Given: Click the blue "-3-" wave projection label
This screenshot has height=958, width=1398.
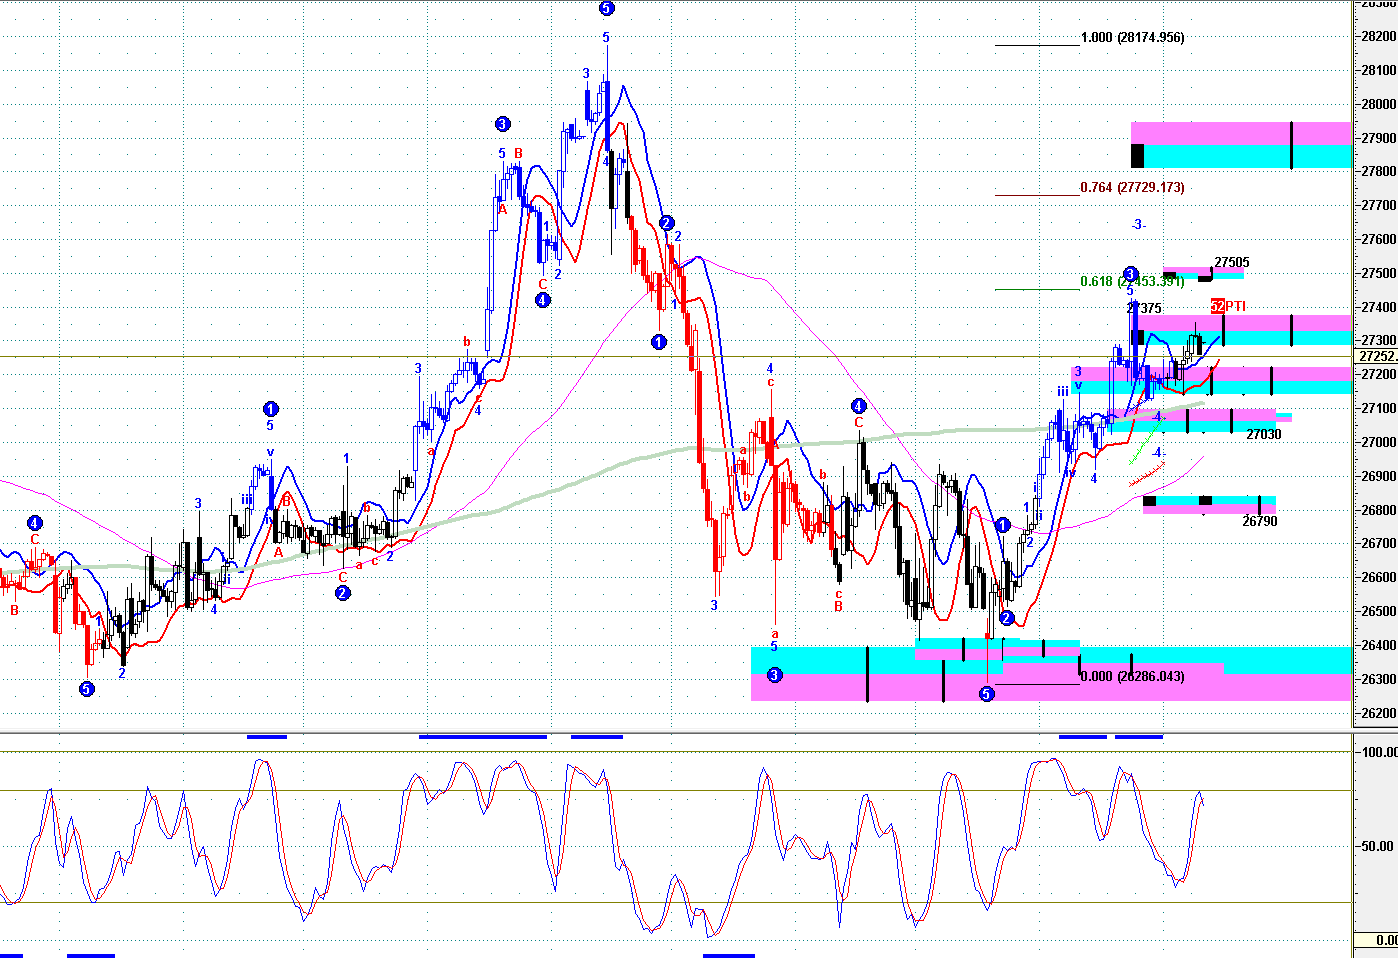Looking at the screenshot, I should tap(1138, 225).
